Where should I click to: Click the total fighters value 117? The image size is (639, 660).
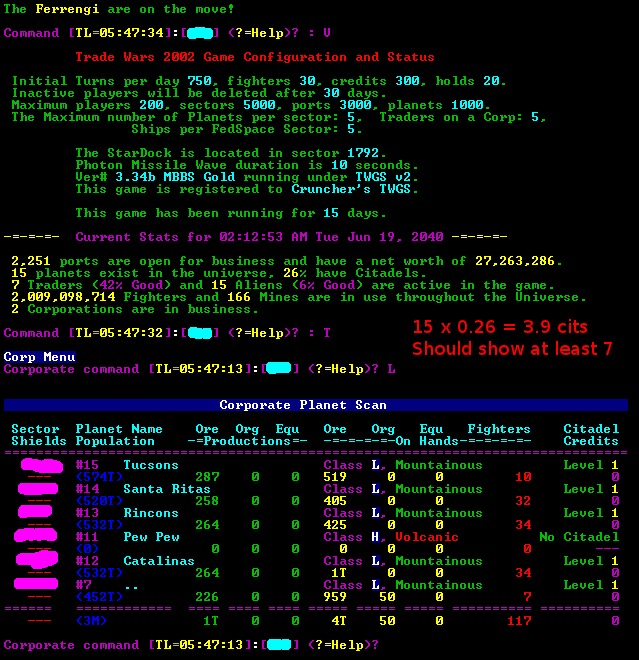pyautogui.click(x=518, y=621)
